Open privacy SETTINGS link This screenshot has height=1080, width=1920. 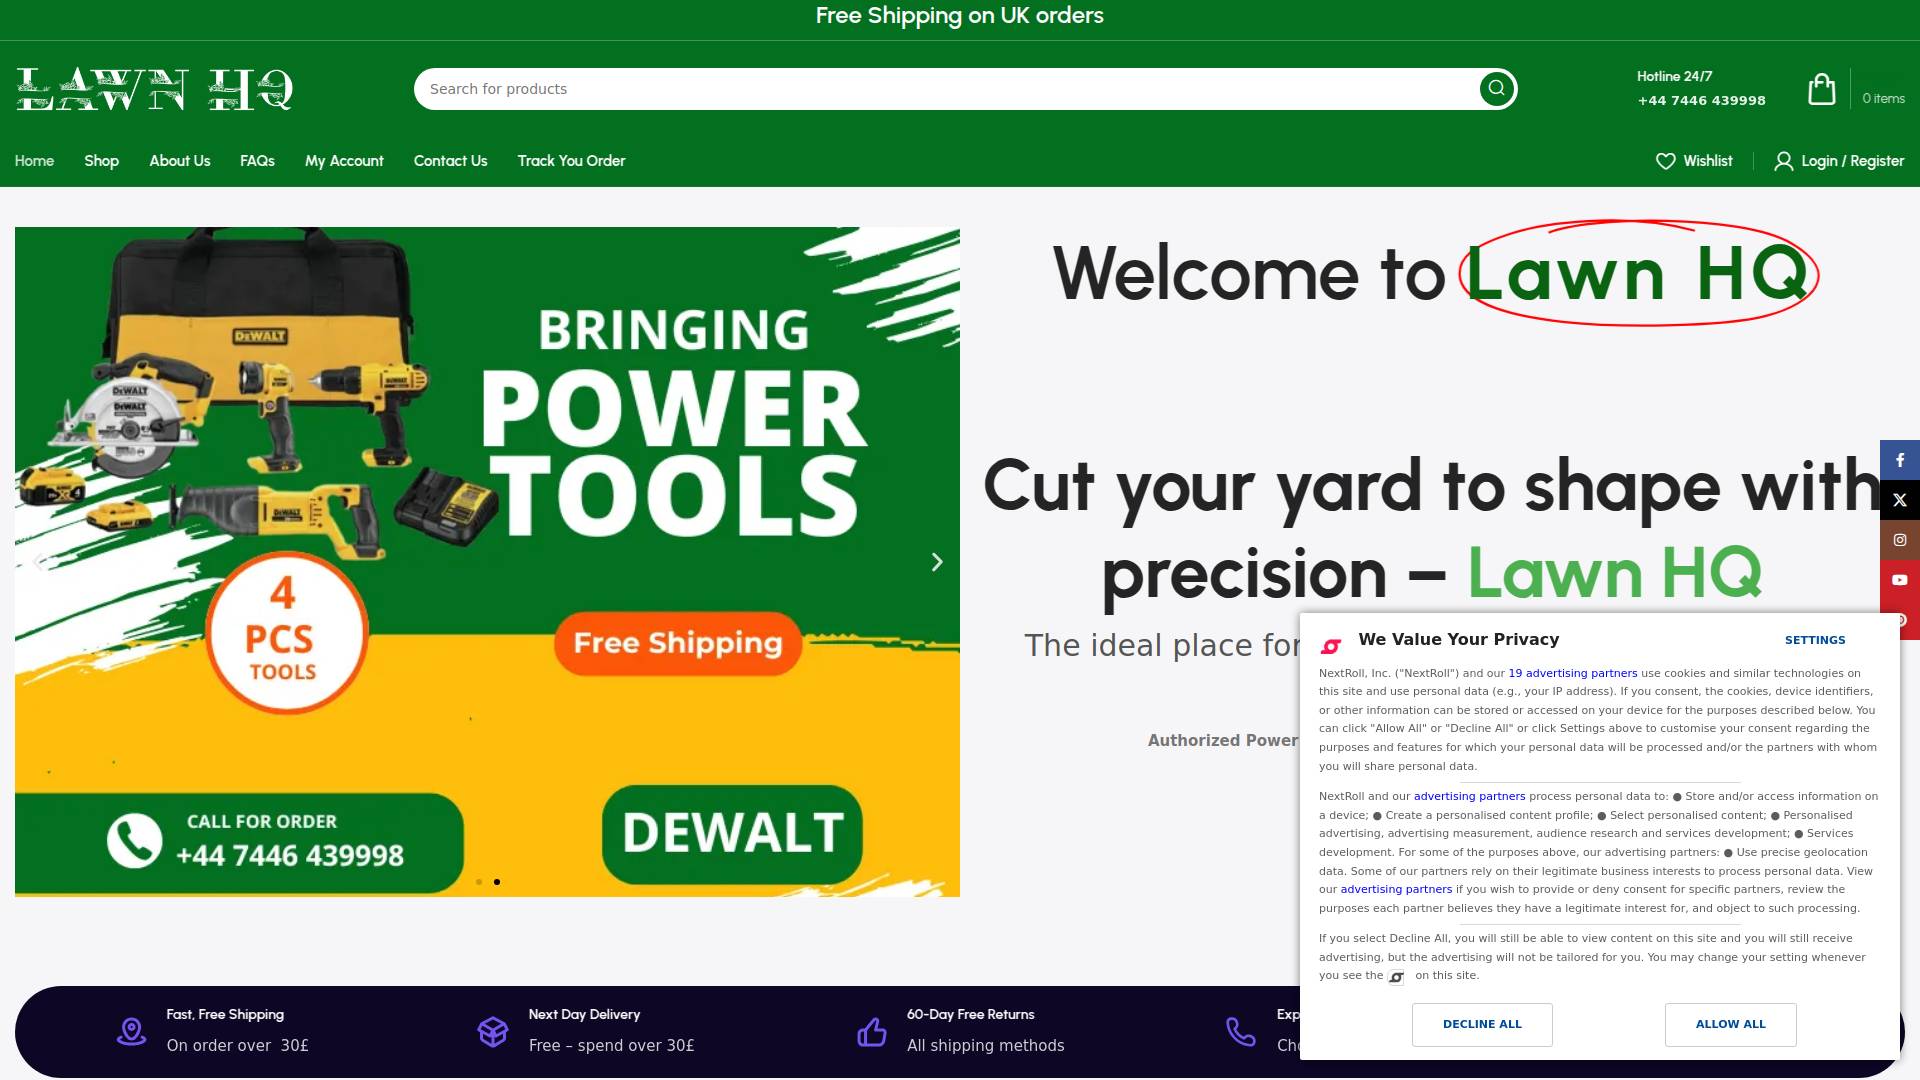click(1814, 640)
